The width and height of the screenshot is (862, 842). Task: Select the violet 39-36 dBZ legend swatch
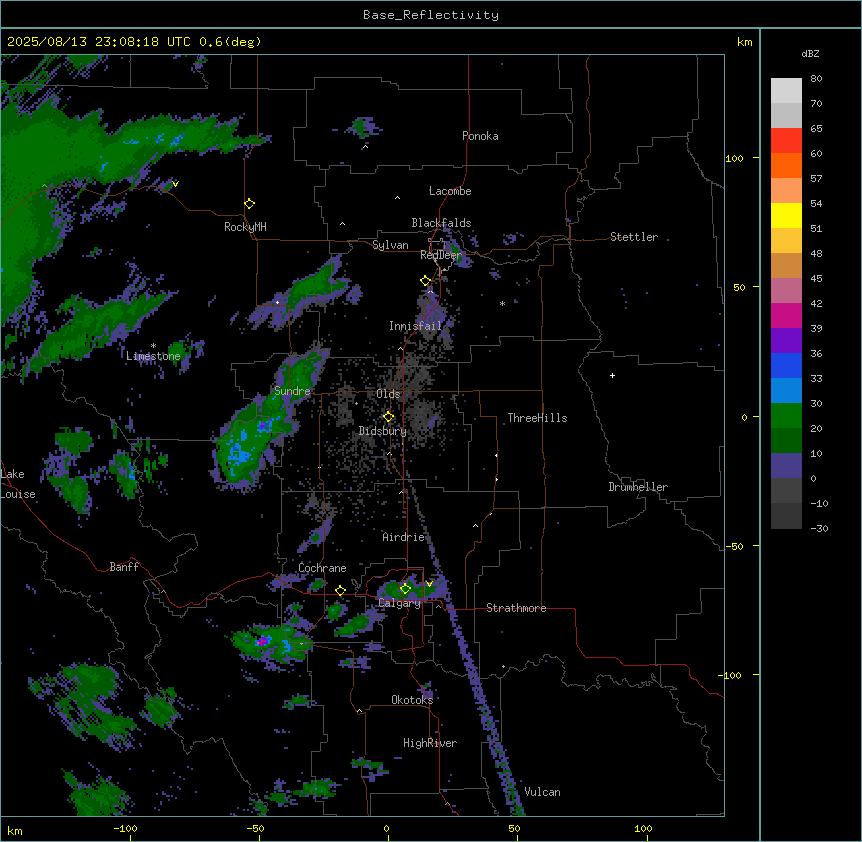(x=786, y=341)
